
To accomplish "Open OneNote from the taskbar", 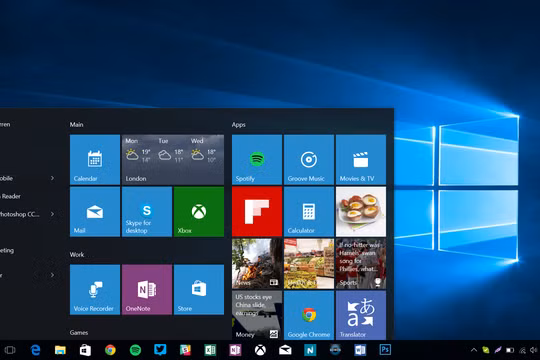I will click(235, 350).
